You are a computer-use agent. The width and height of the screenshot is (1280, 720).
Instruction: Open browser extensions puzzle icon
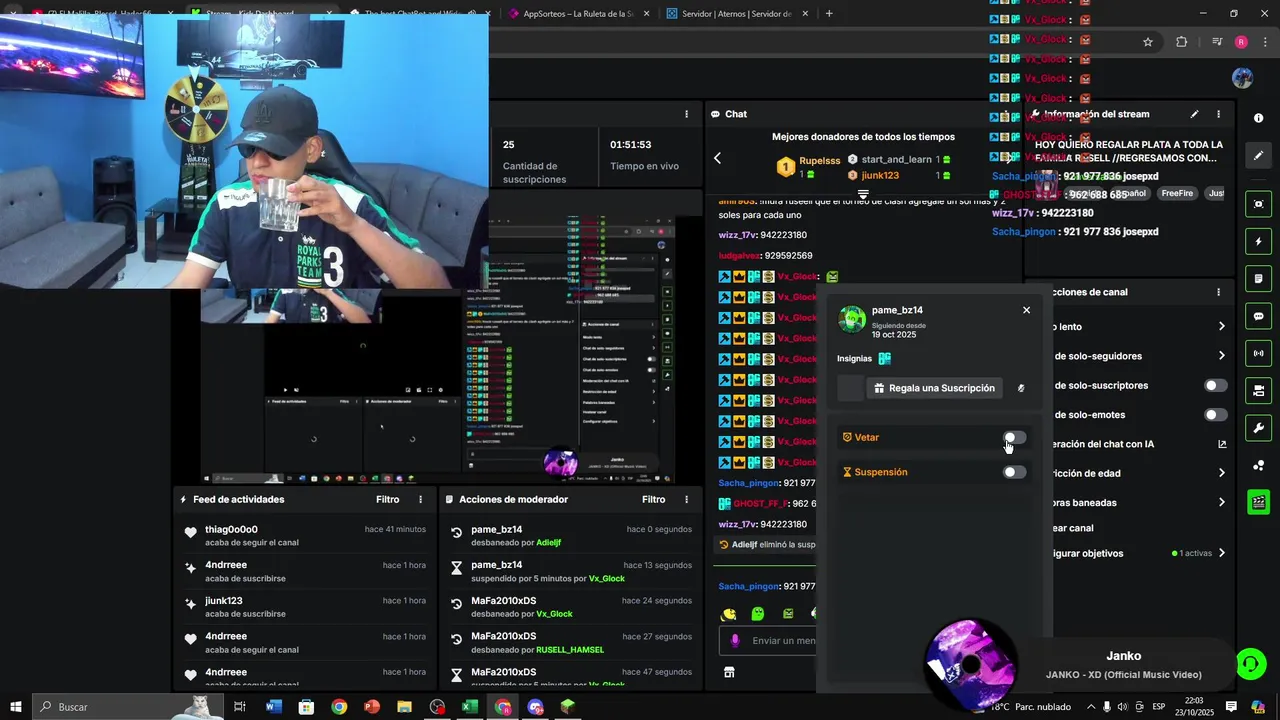click(1182, 42)
